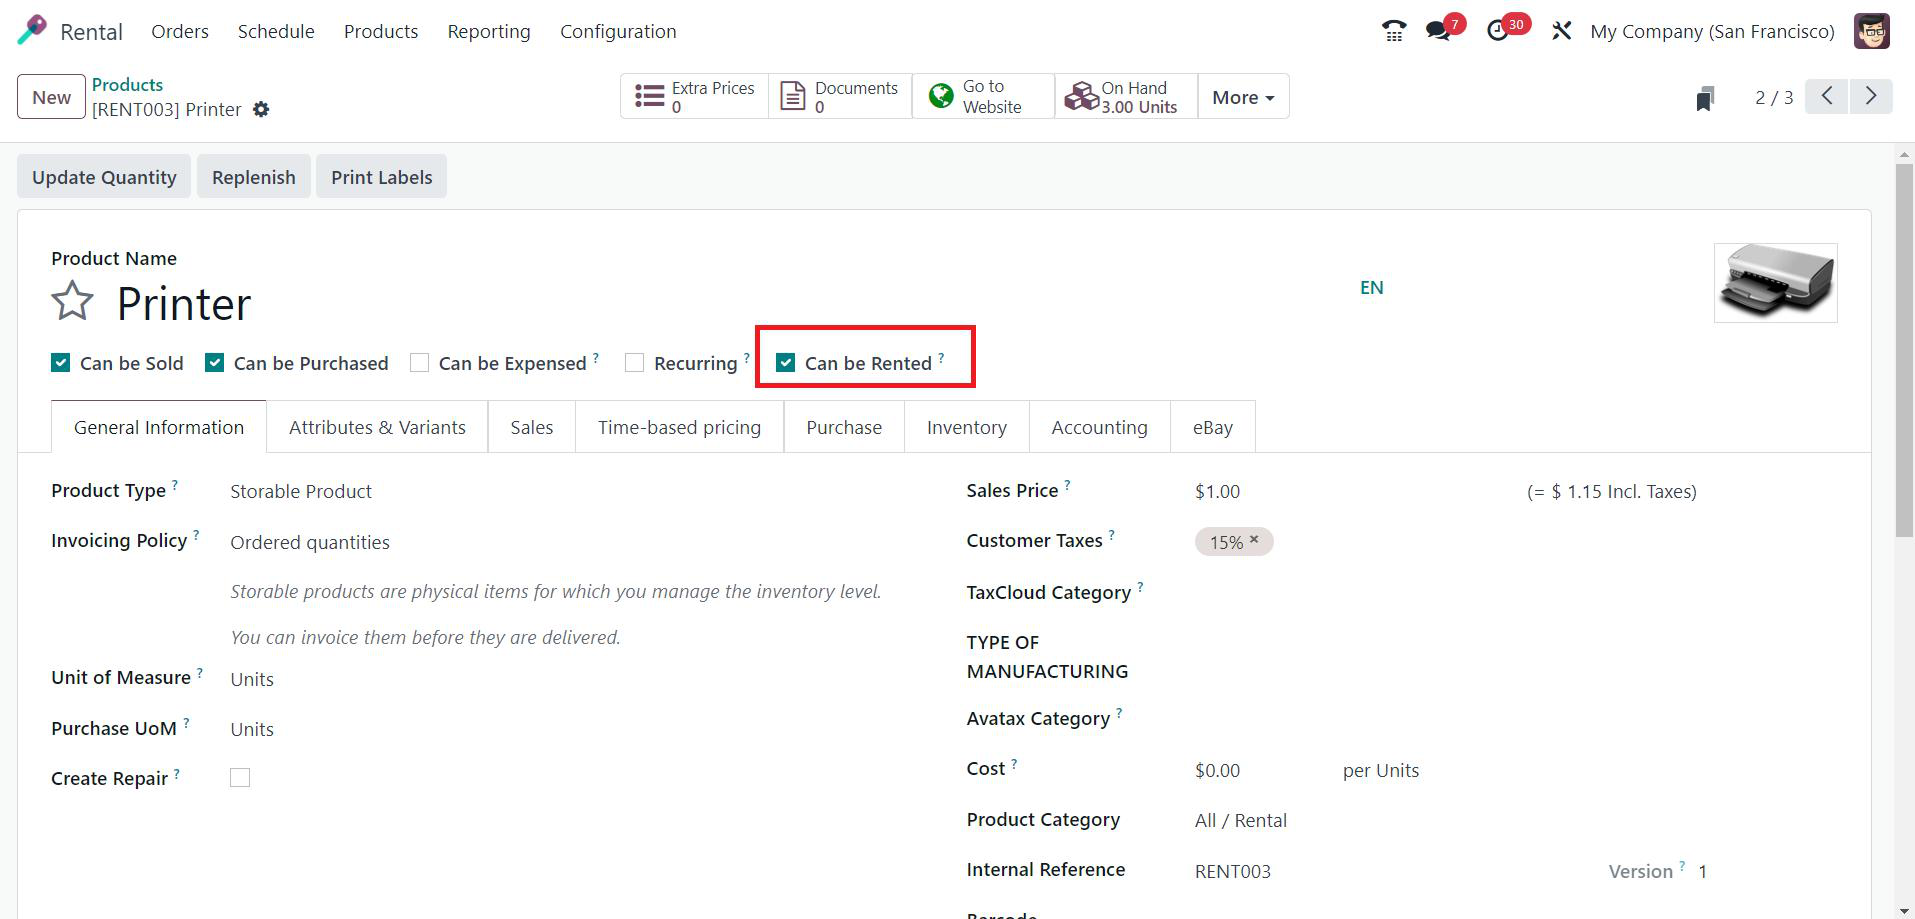Open the activities clock icon
This screenshot has width=1915, height=919.
point(1497,32)
